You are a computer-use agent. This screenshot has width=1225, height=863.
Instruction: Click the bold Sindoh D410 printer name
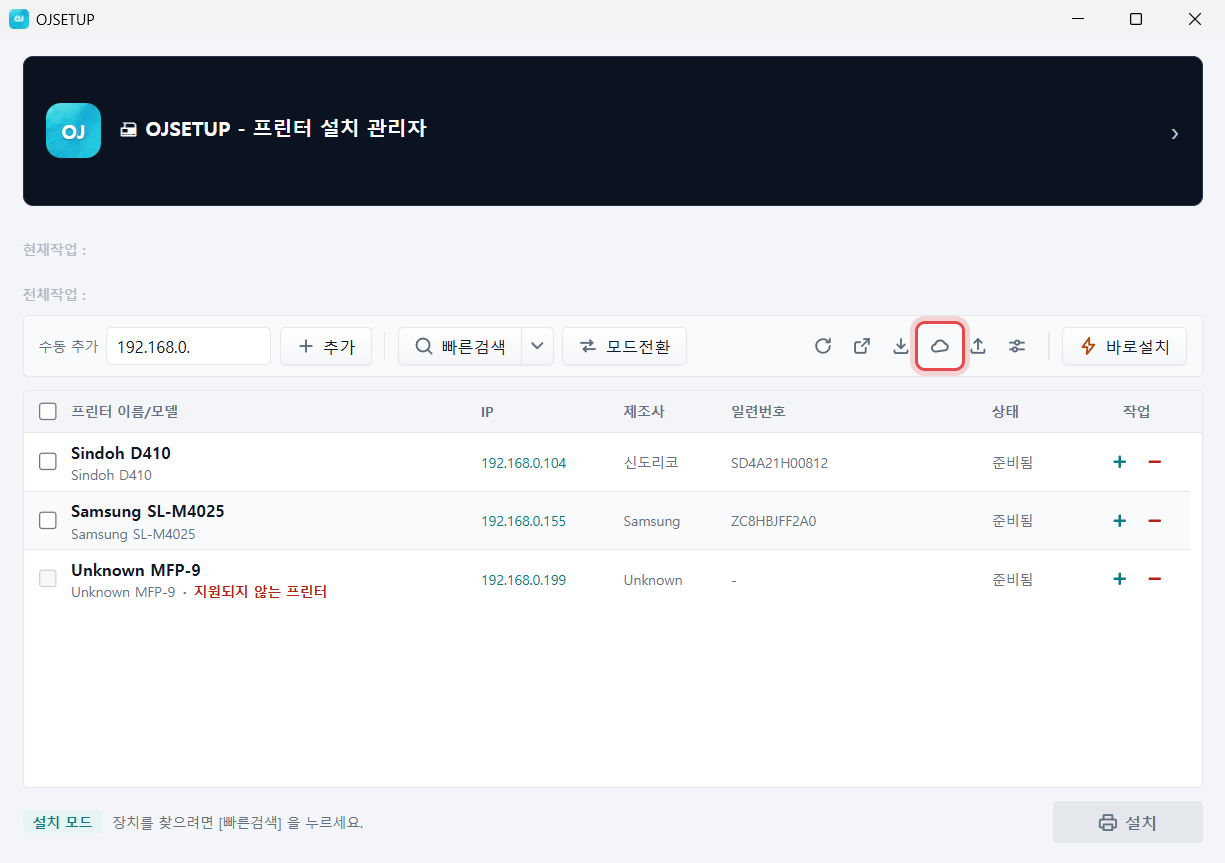(121, 453)
